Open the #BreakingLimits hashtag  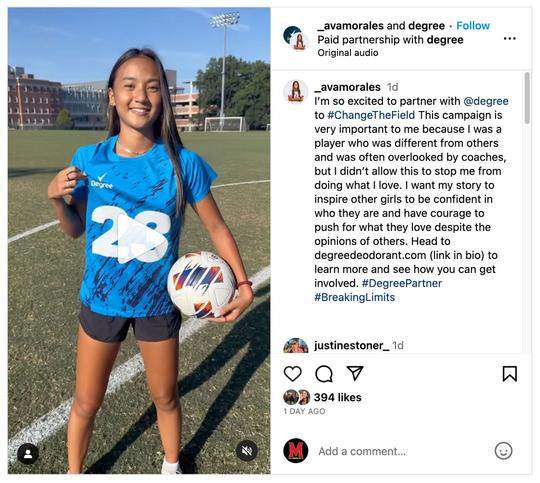pyautogui.click(x=355, y=297)
